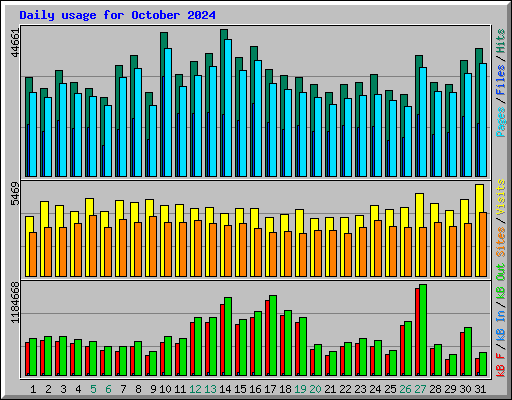Click day 20 weekend label
The width and height of the screenshot is (512, 400).
pos(315,389)
